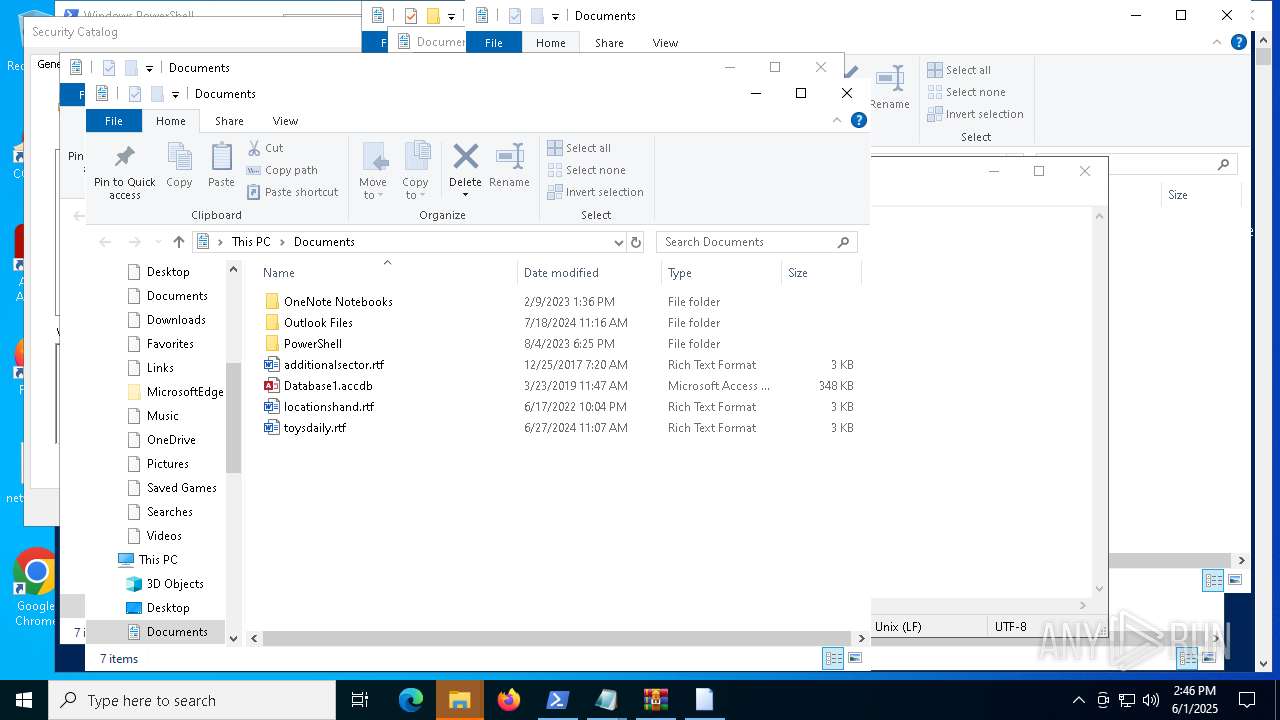
Task: Open PowerShell from taskbar
Action: (x=558, y=700)
